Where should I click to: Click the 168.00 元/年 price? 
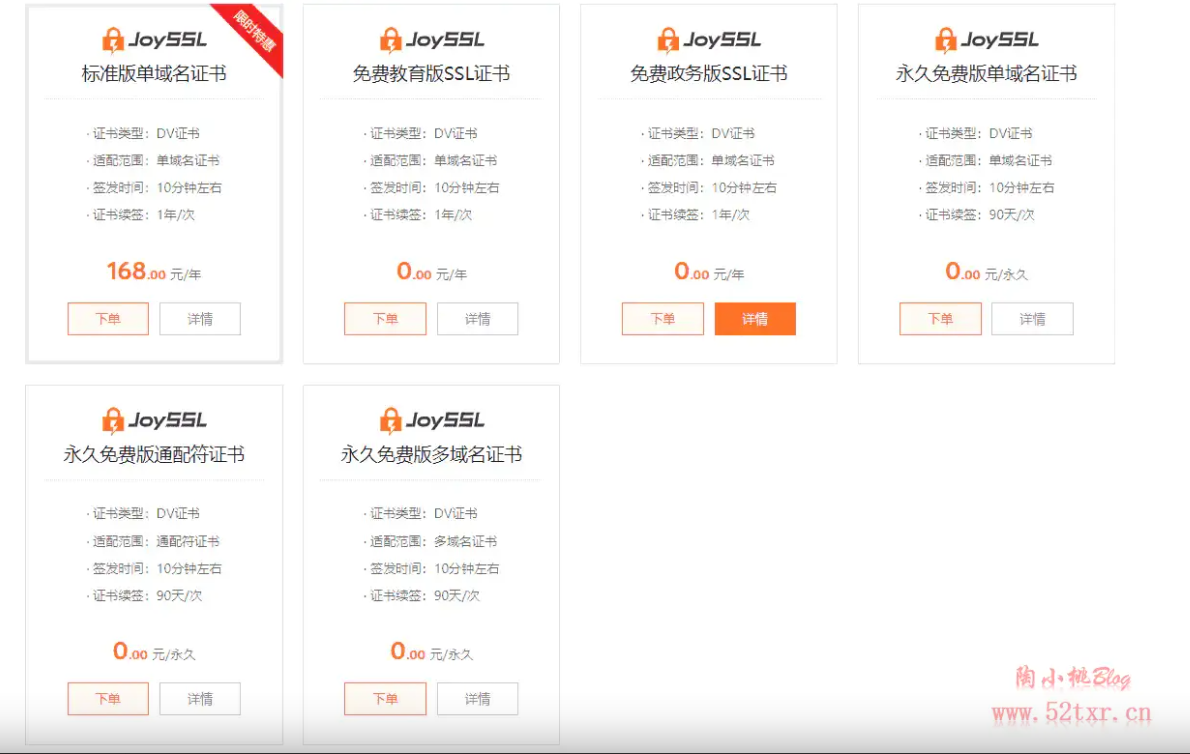point(154,271)
